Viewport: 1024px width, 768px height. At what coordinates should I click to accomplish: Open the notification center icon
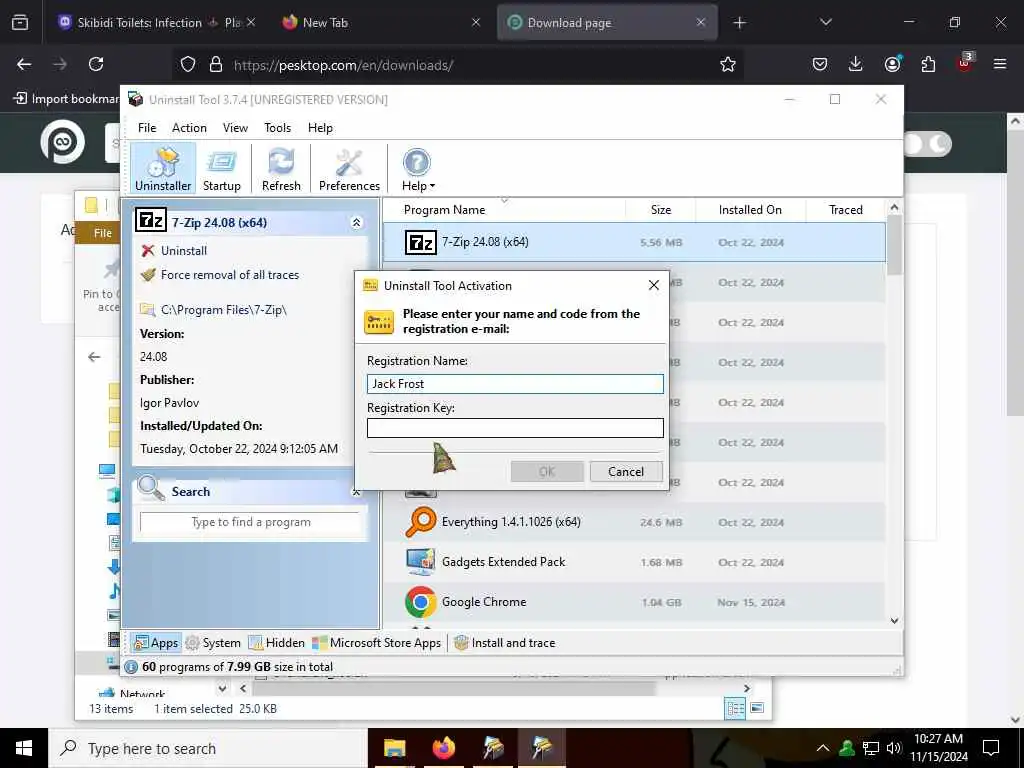click(991, 748)
